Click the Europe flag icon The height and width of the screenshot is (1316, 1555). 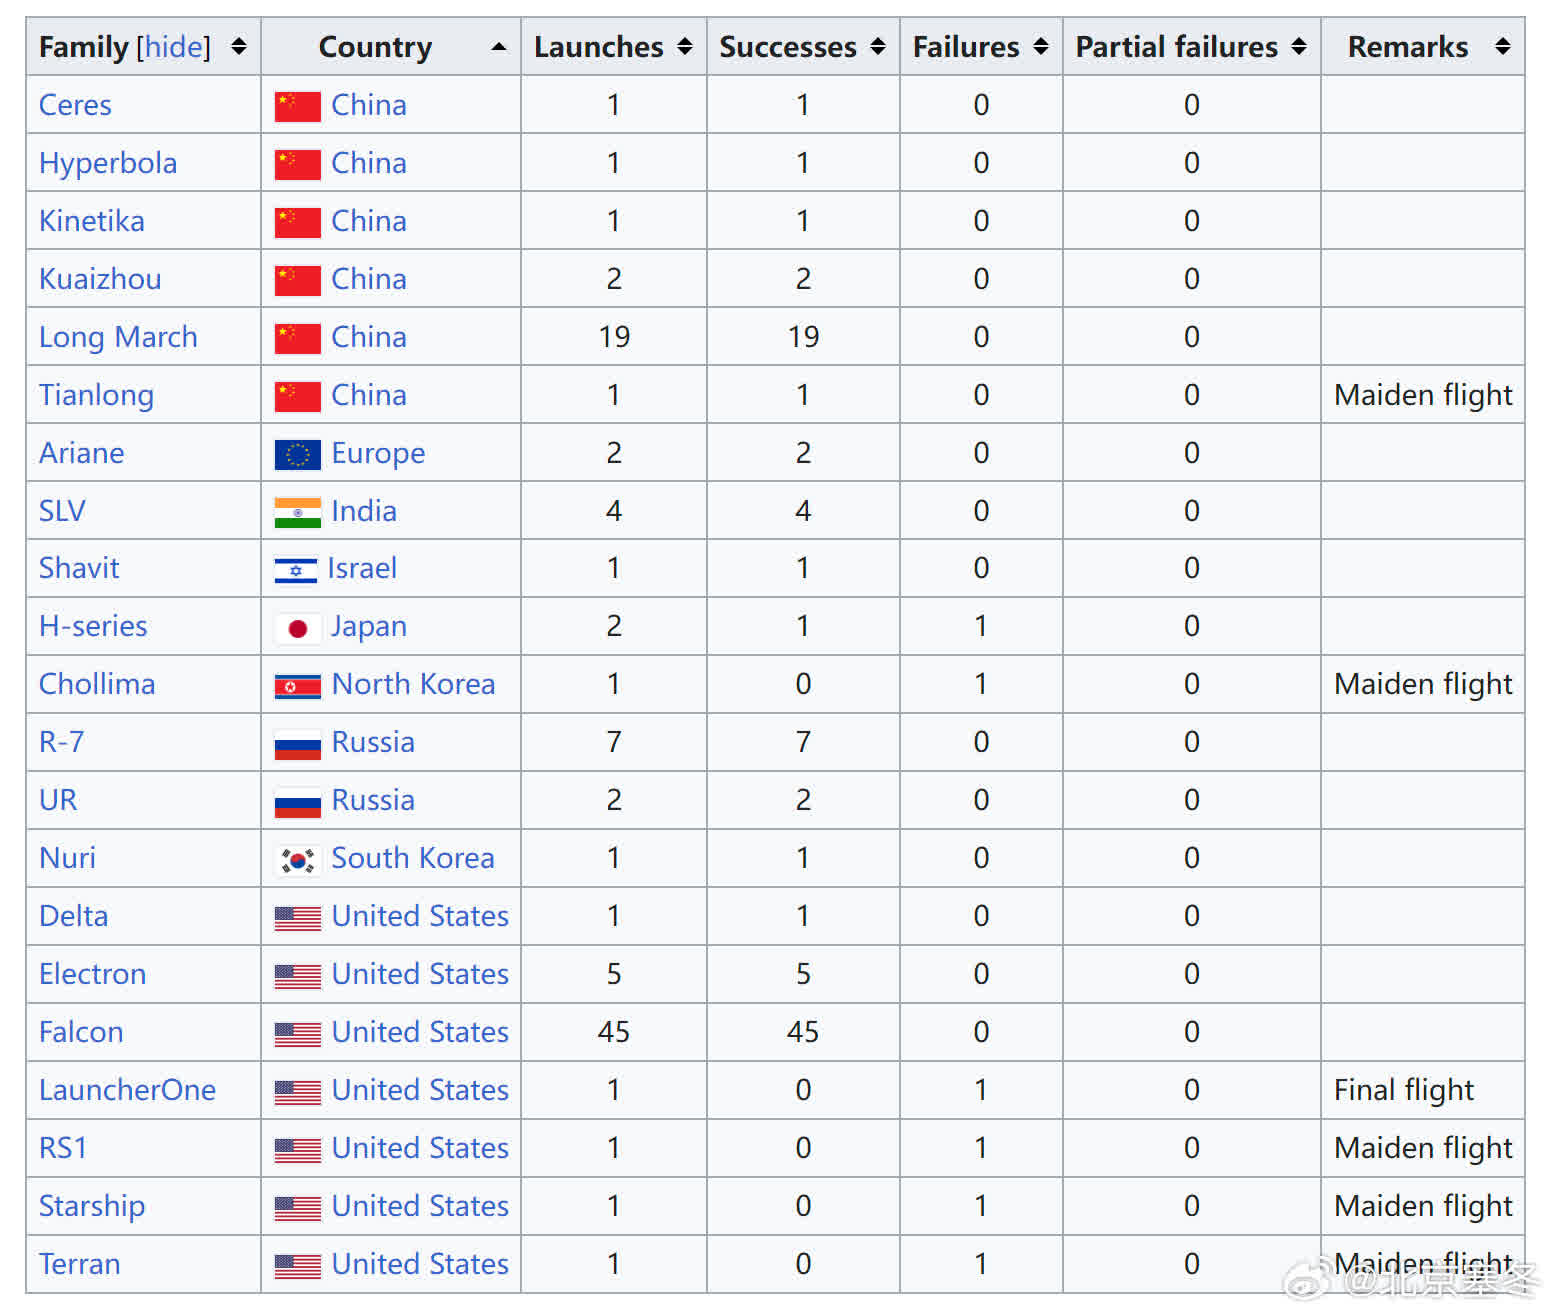297,454
